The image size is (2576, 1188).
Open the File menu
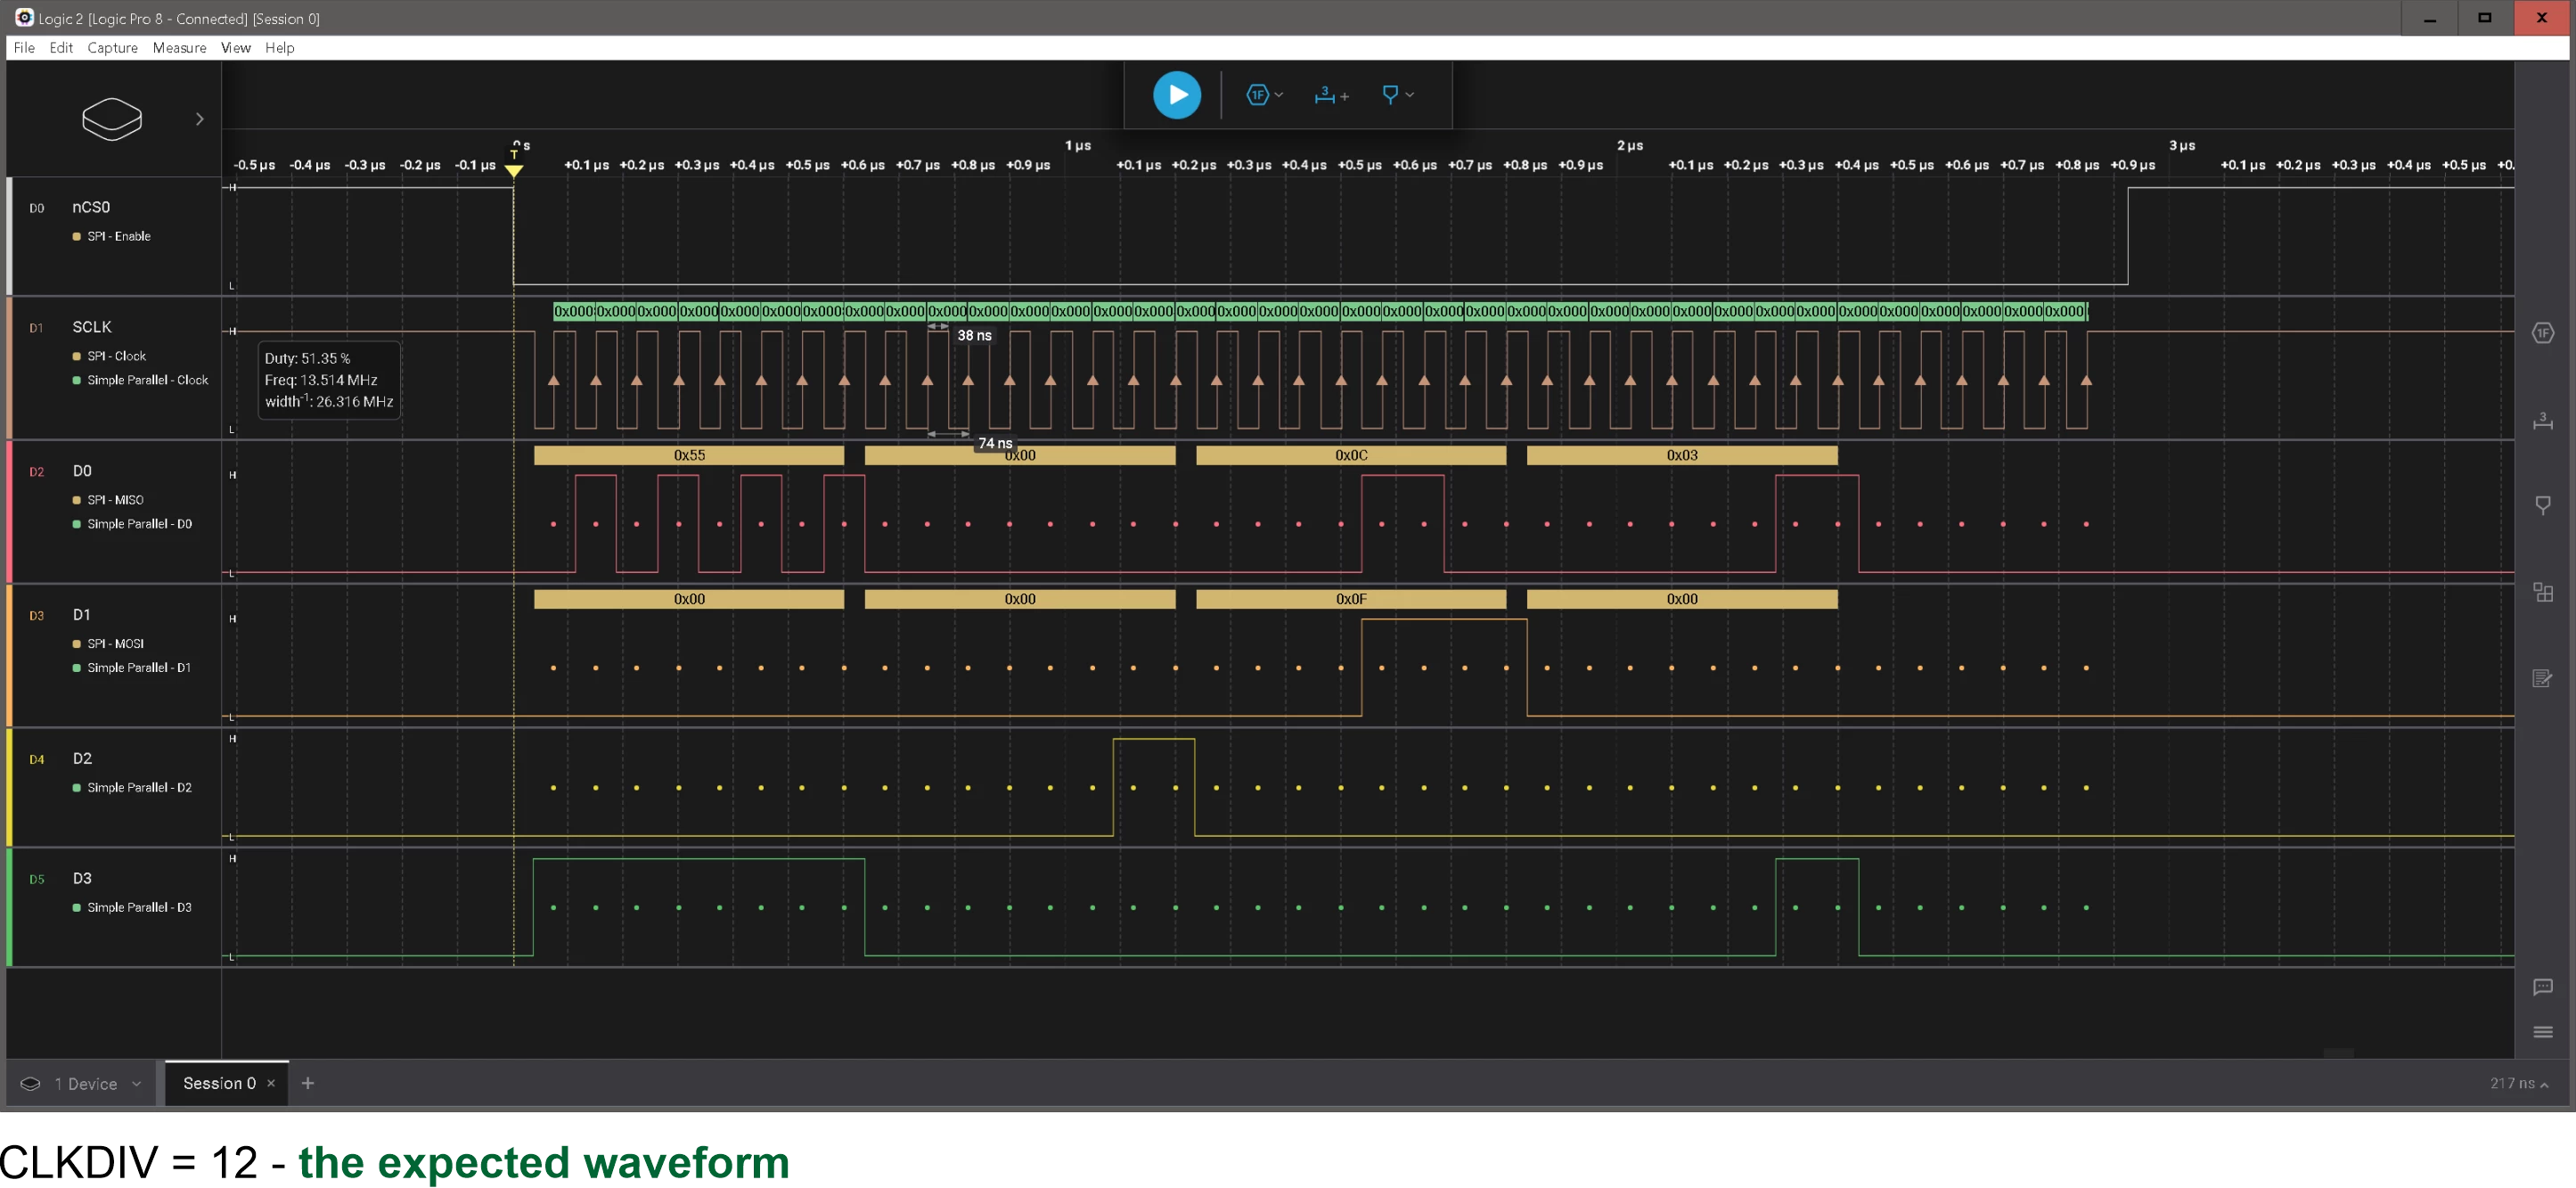[24, 48]
